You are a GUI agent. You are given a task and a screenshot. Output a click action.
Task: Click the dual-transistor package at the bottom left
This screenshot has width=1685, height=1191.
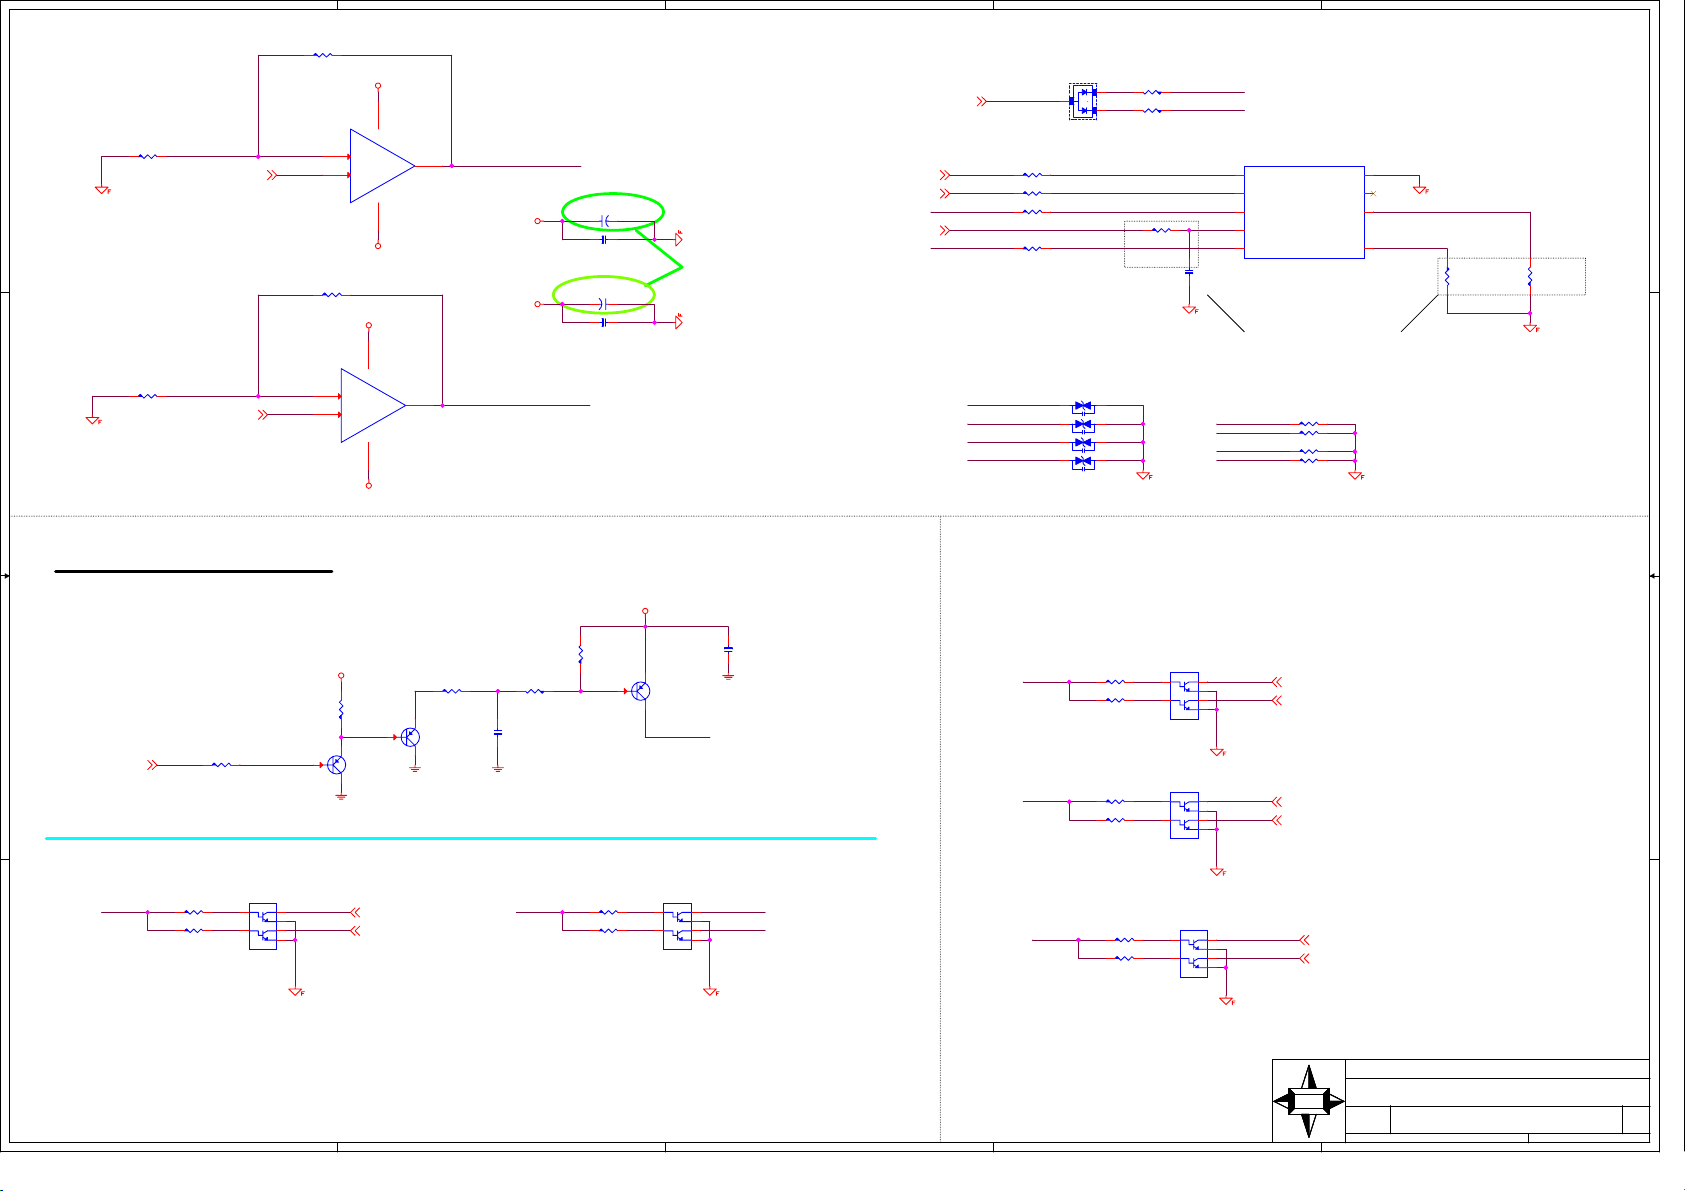263,926
